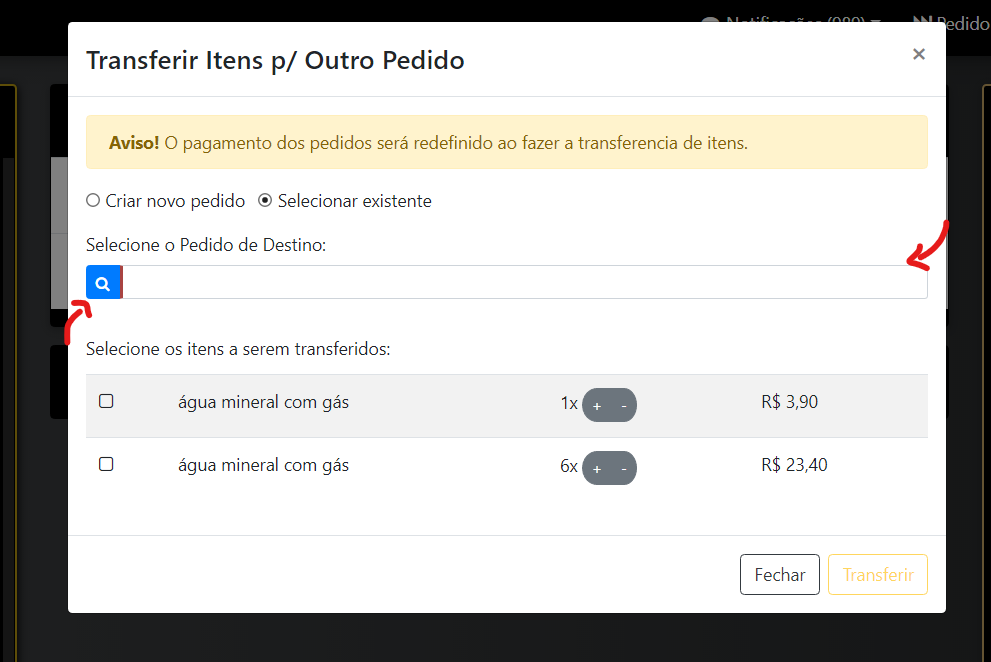The height and width of the screenshot is (662, 991).
Task: Open the Pedido menu in top bar
Action: coord(950,22)
